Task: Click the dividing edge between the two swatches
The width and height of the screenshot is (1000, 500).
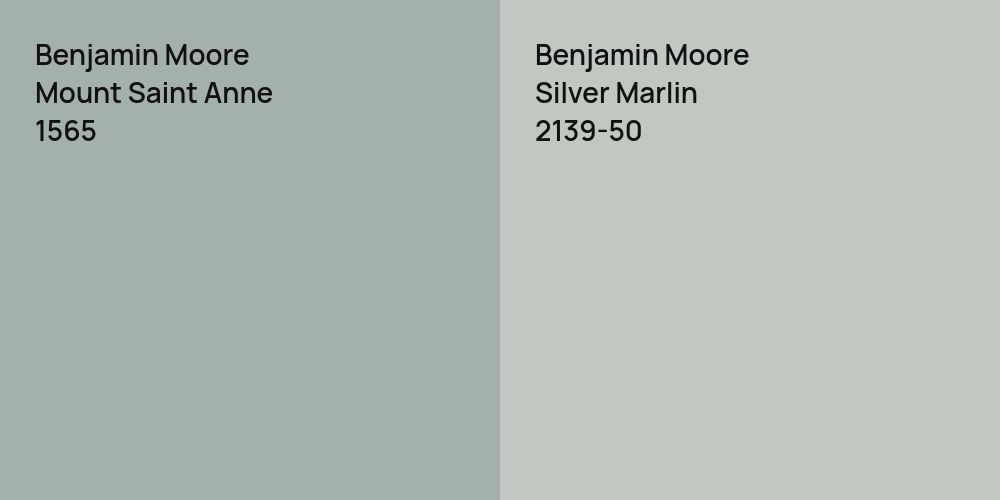Action: [x=500, y=250]
